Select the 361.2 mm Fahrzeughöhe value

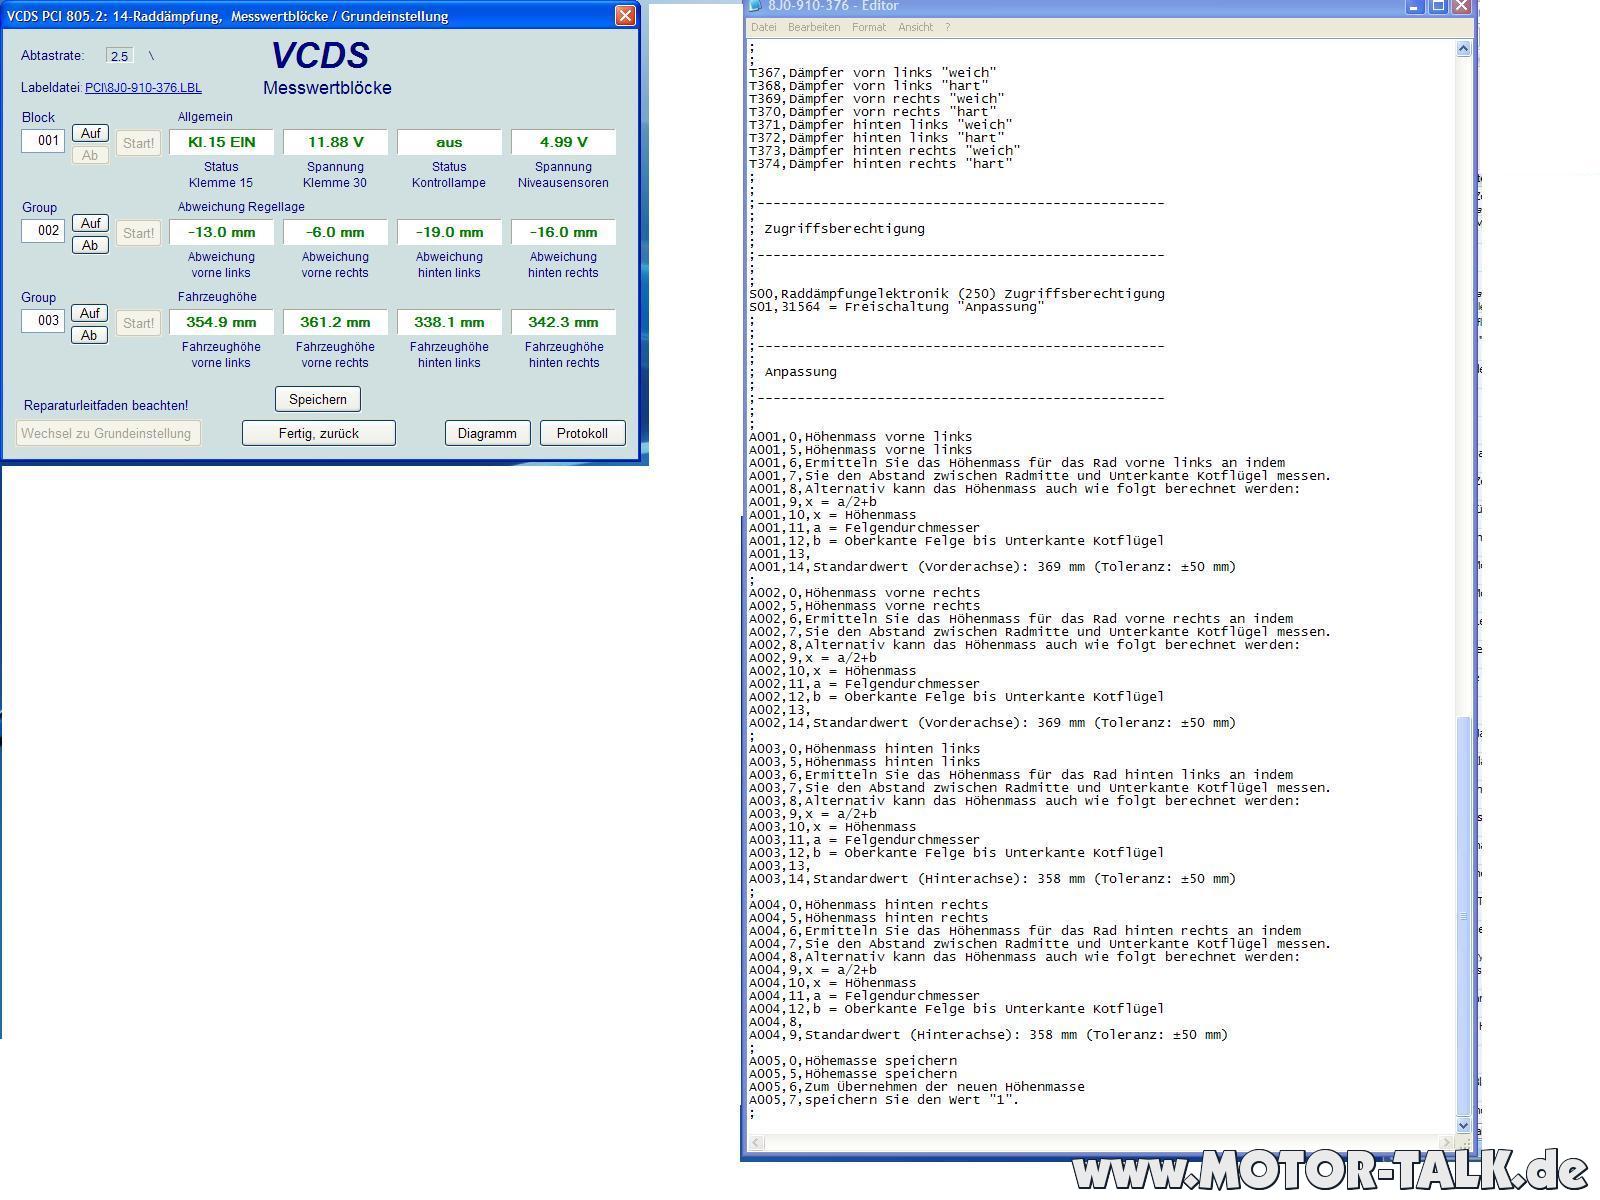pos(335,322)
